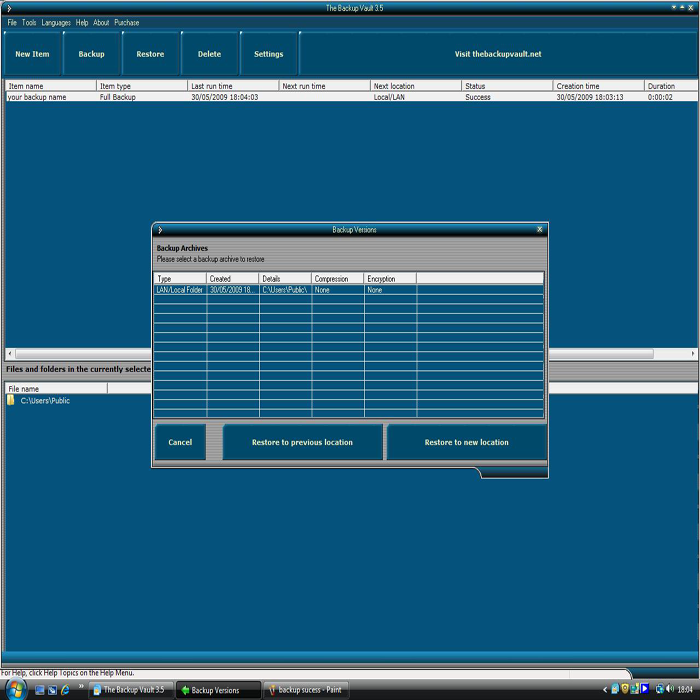The width and height of the screenshot is (700, 700).
Task: Switch to Backup Versions taskbar button
Action: tap(218, 690)
